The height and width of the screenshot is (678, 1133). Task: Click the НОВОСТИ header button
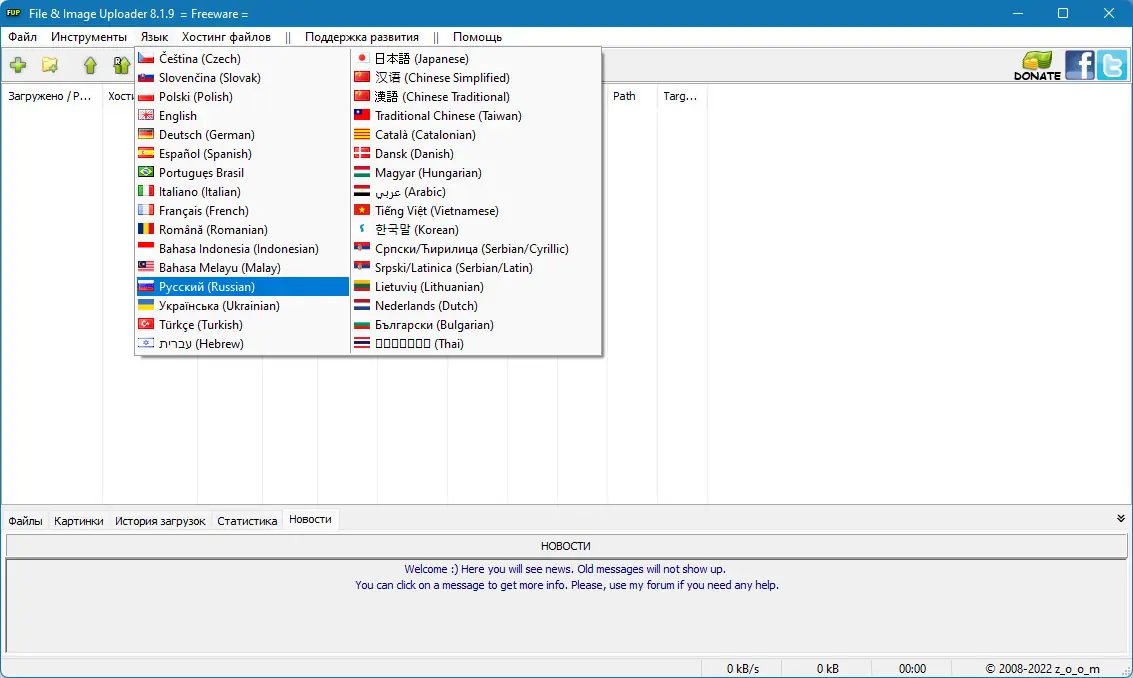(x=566, y=546)
